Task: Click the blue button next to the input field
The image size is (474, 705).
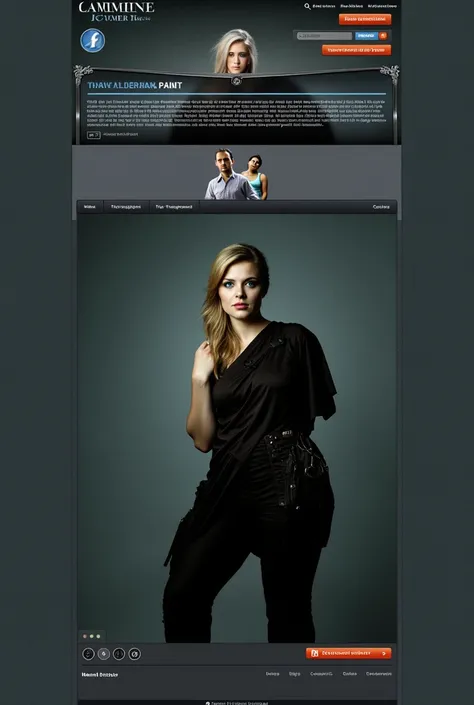Action: point(366,36)
